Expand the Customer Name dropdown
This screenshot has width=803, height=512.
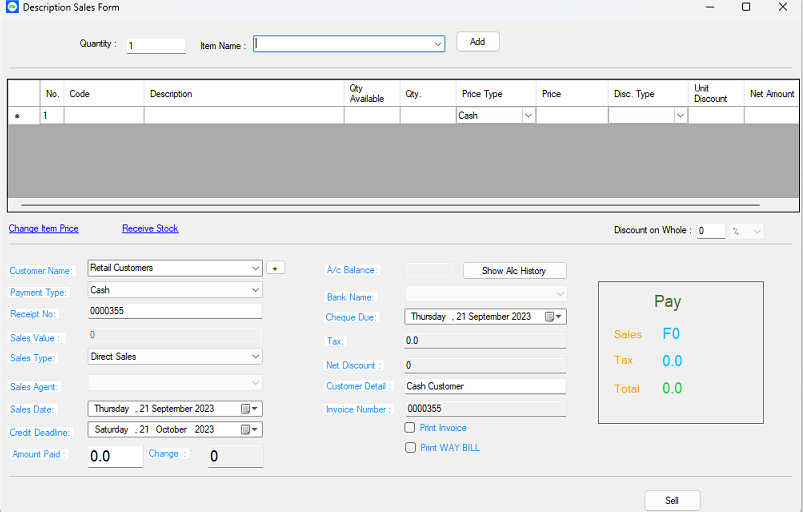(256, 268)
